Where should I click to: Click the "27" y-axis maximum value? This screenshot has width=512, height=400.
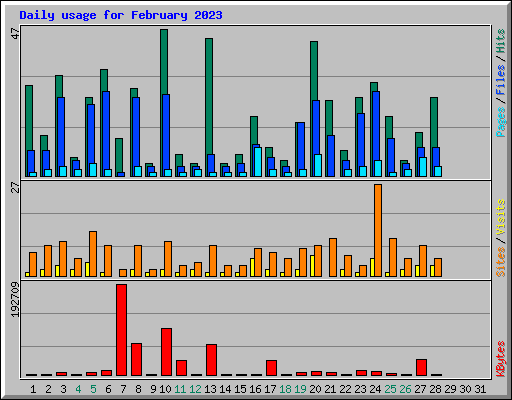(x=15, y=187)
